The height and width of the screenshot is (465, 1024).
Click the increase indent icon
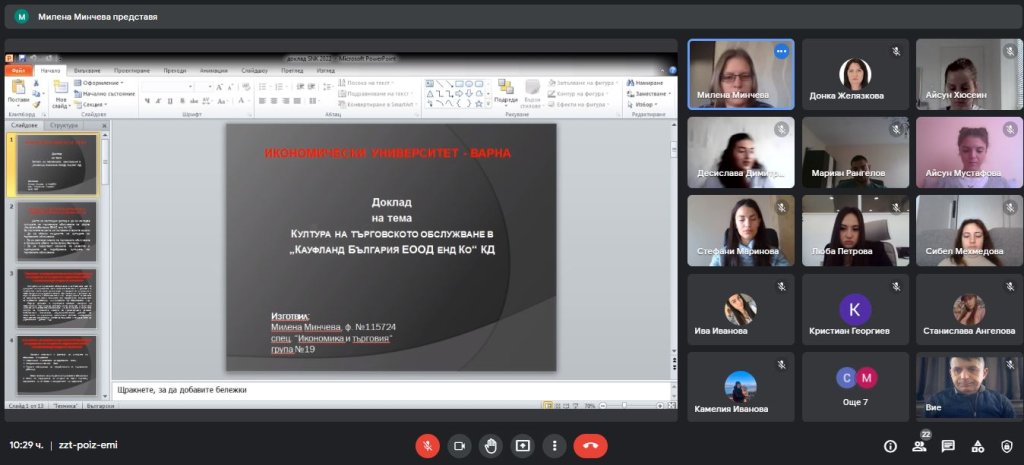click(312, 87)
